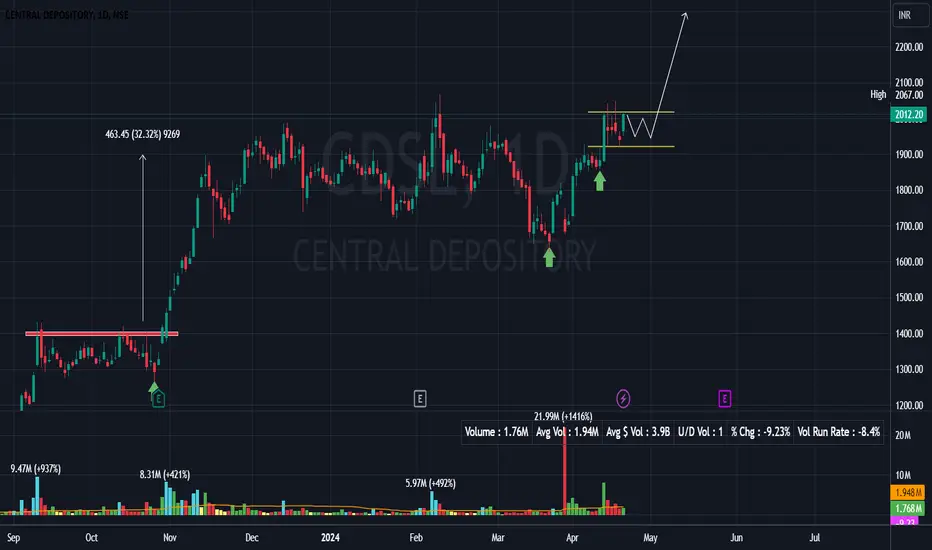The height and width of the screenshot is (550, 932).
Task: Click the 8.31M (+421%) volume label
Action: [x=165, y=474]
